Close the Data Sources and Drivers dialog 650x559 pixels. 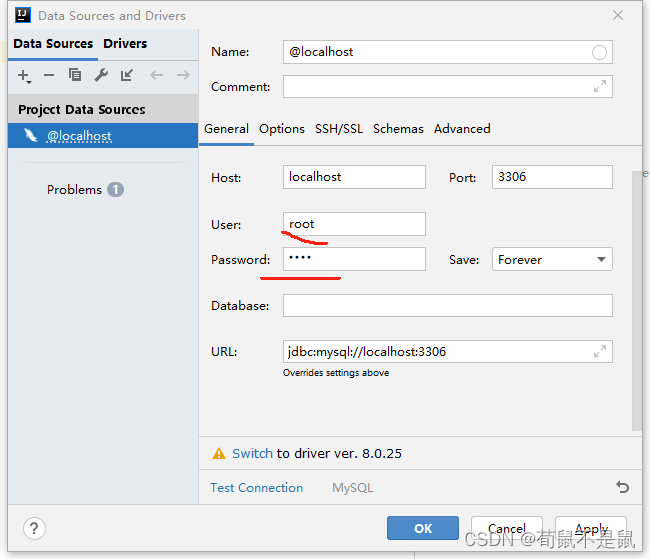(618, 15)
